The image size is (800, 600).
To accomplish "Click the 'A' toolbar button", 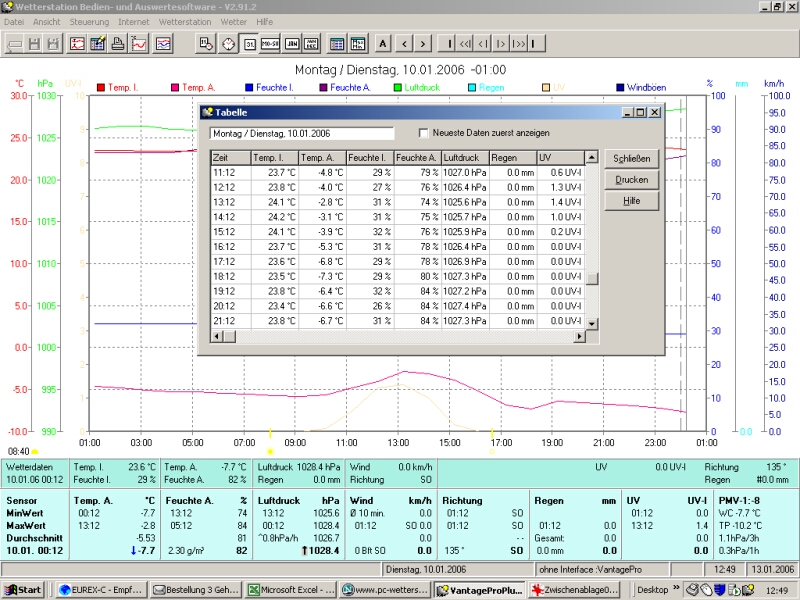I will tap(383, 44).
